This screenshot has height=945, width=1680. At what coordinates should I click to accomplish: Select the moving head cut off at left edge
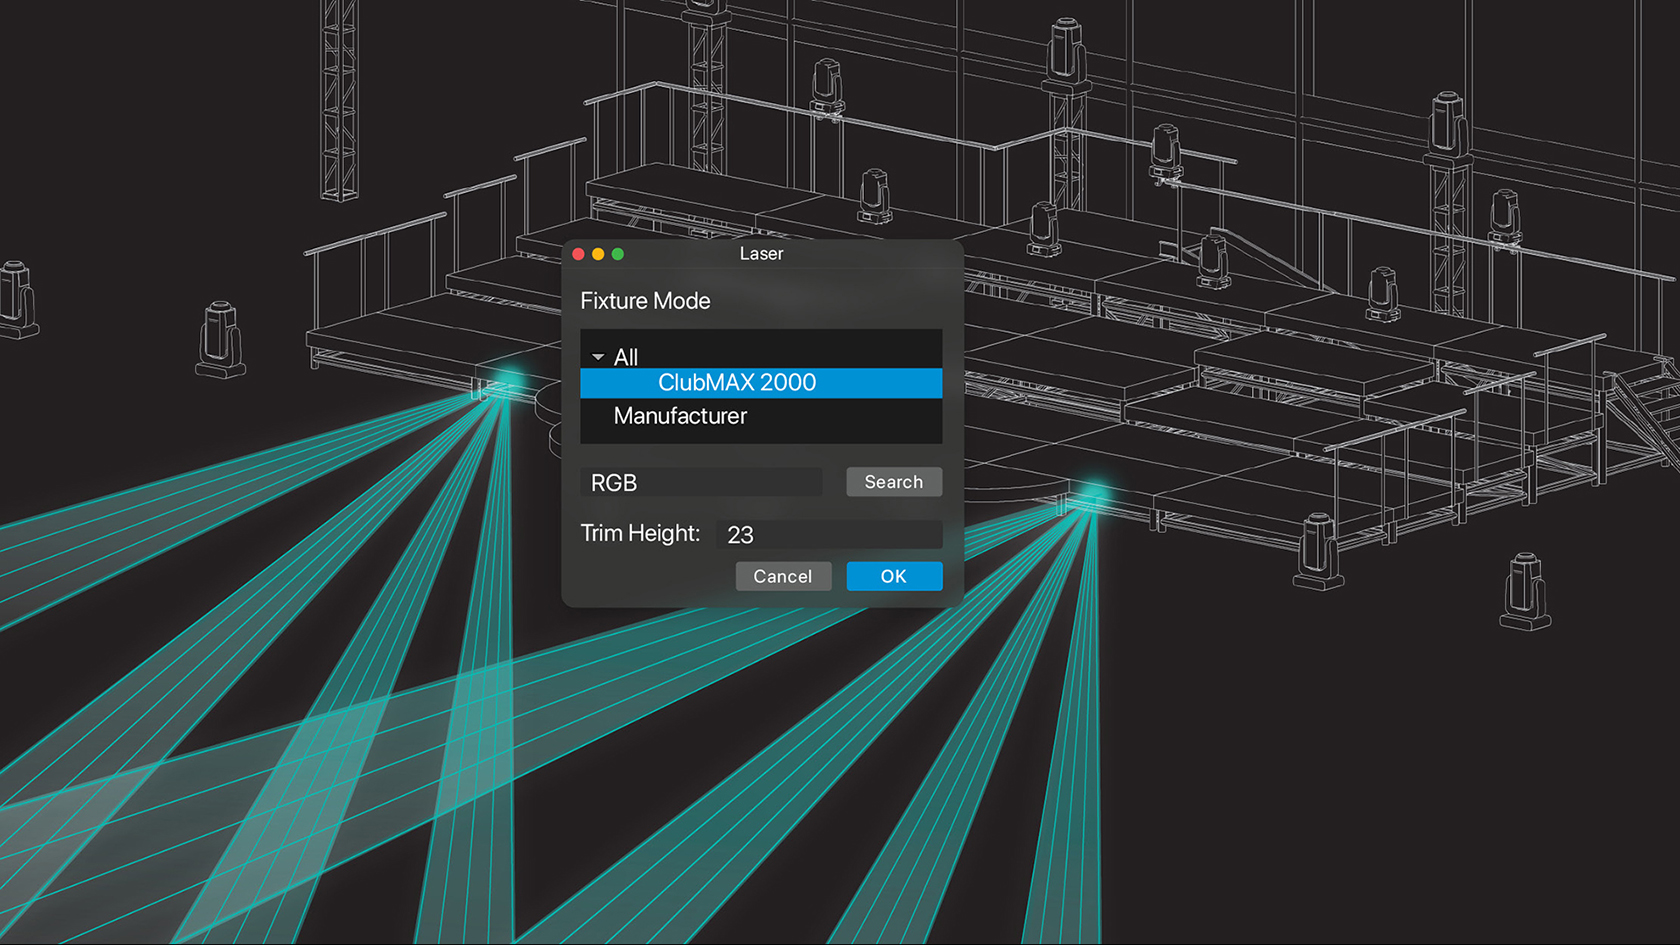tap(16, 298)
